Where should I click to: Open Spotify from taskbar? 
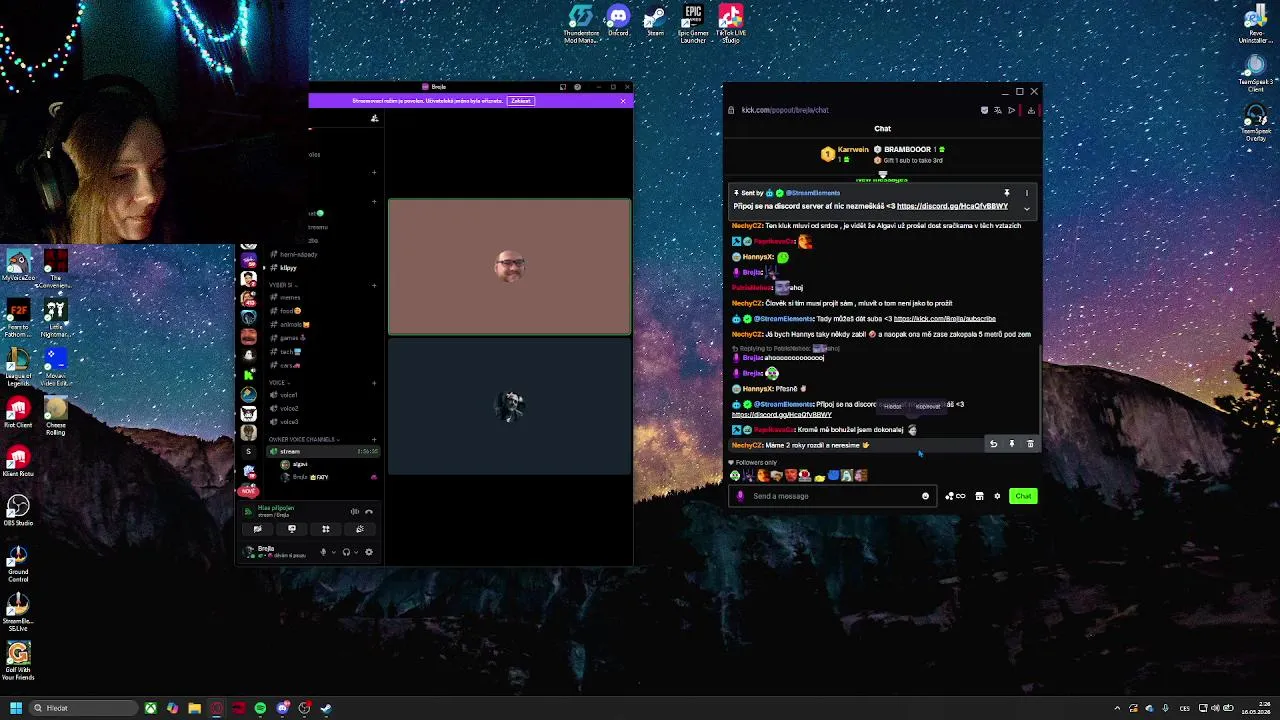[x=260, y=708]
